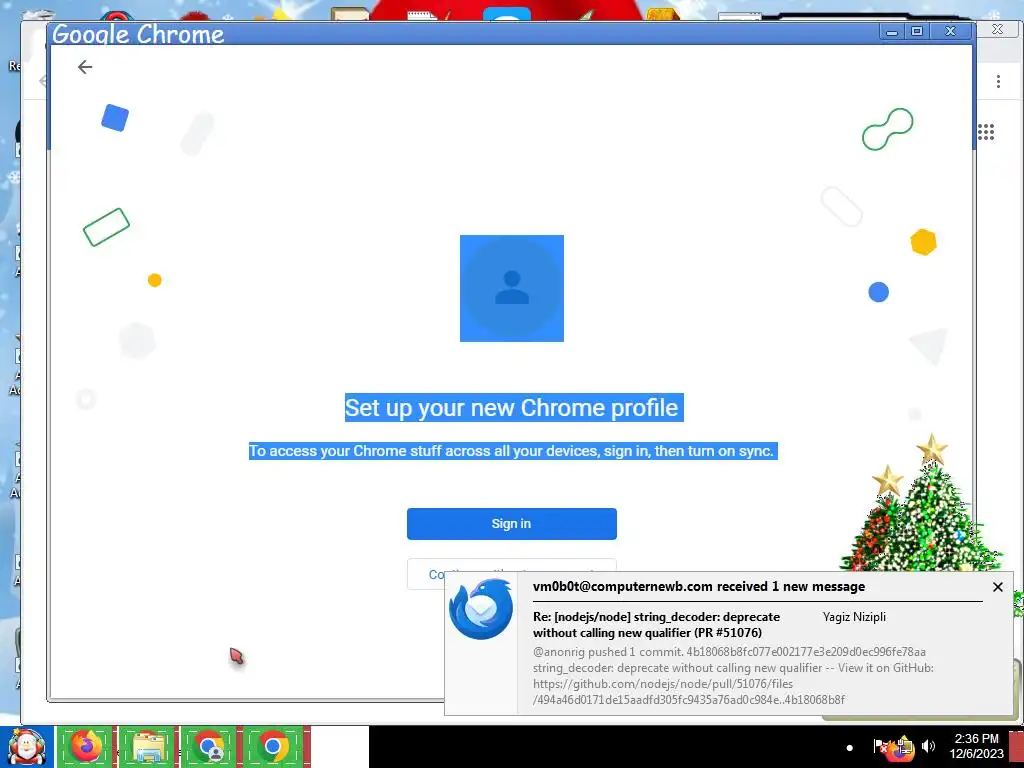Click the sync description text below the heading
Screen dimensions: 1024x768
click(x=513, y=451)
